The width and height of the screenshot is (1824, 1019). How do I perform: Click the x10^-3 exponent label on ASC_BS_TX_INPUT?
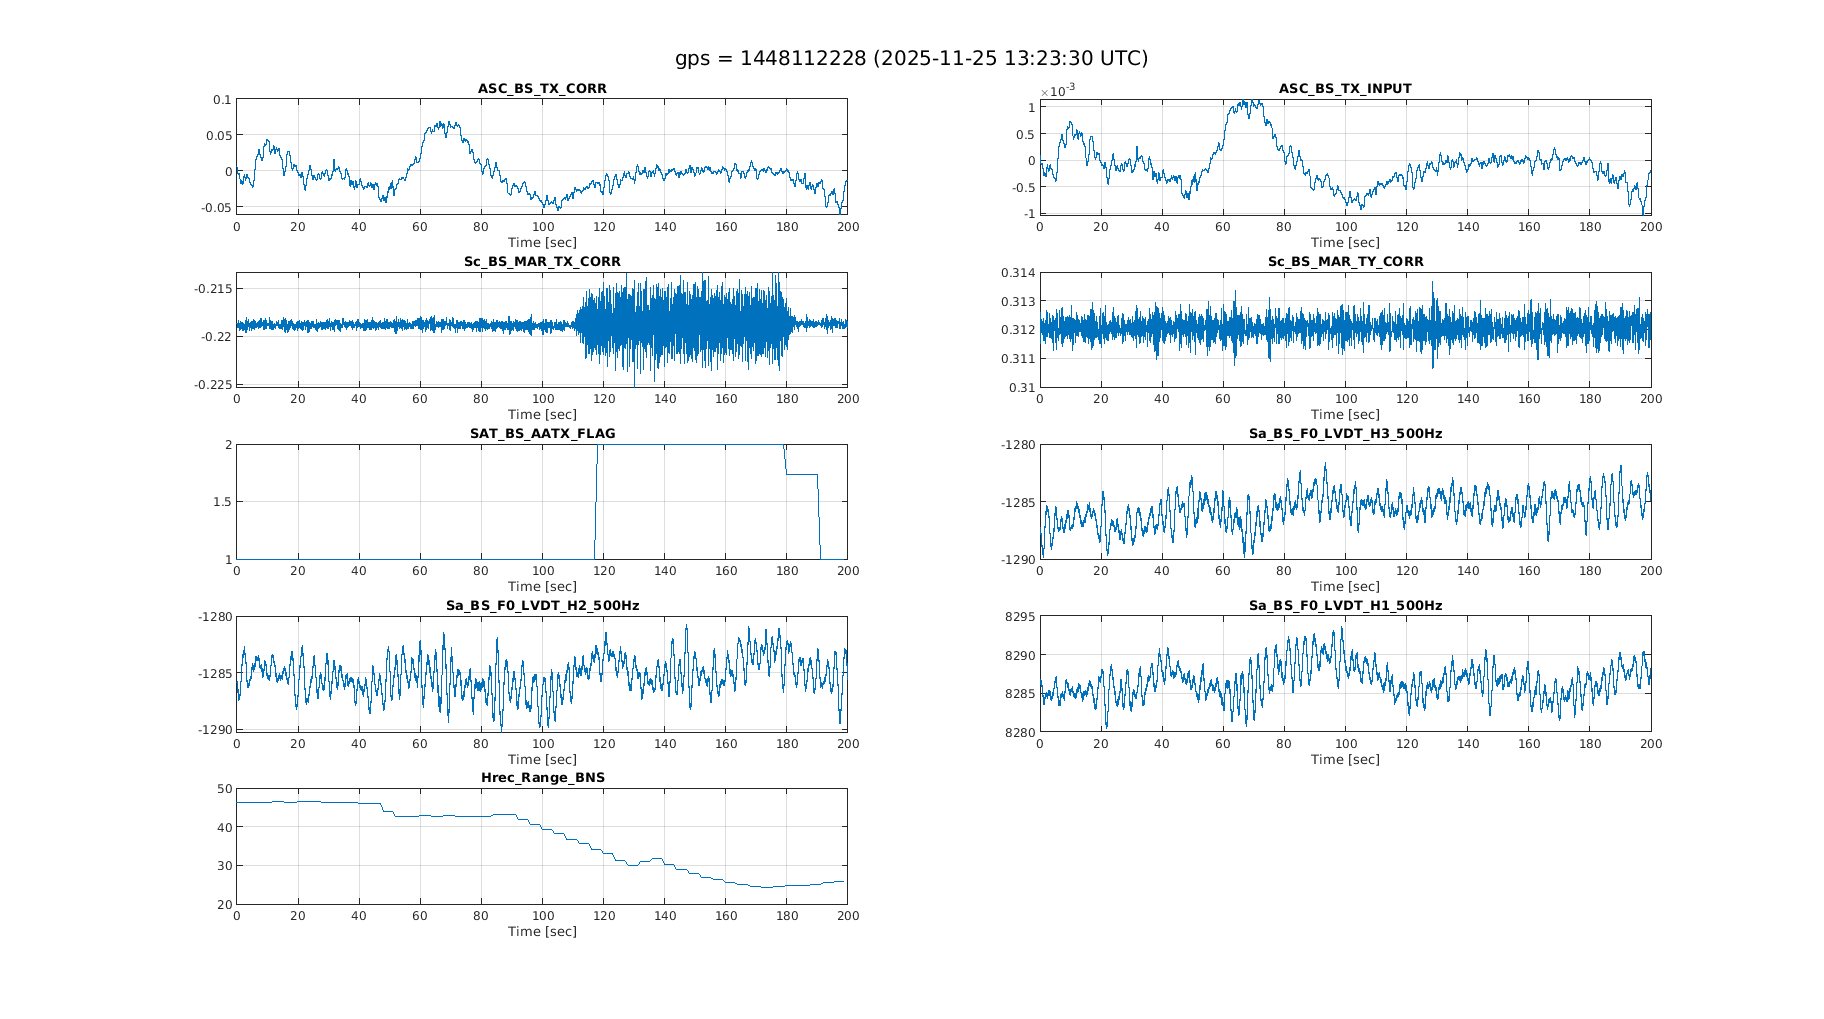[x=1057, y=91]
